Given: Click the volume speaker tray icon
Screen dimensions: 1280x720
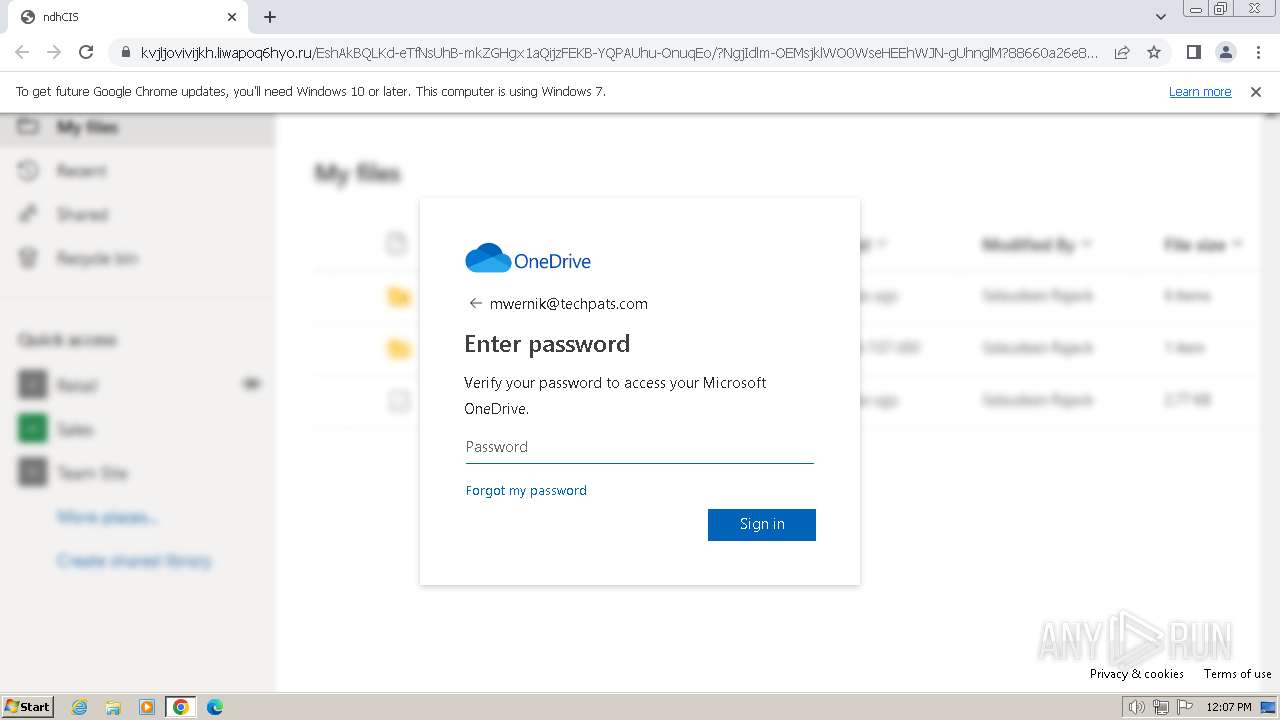Looking at the screenshot, I should [1136, 707].
